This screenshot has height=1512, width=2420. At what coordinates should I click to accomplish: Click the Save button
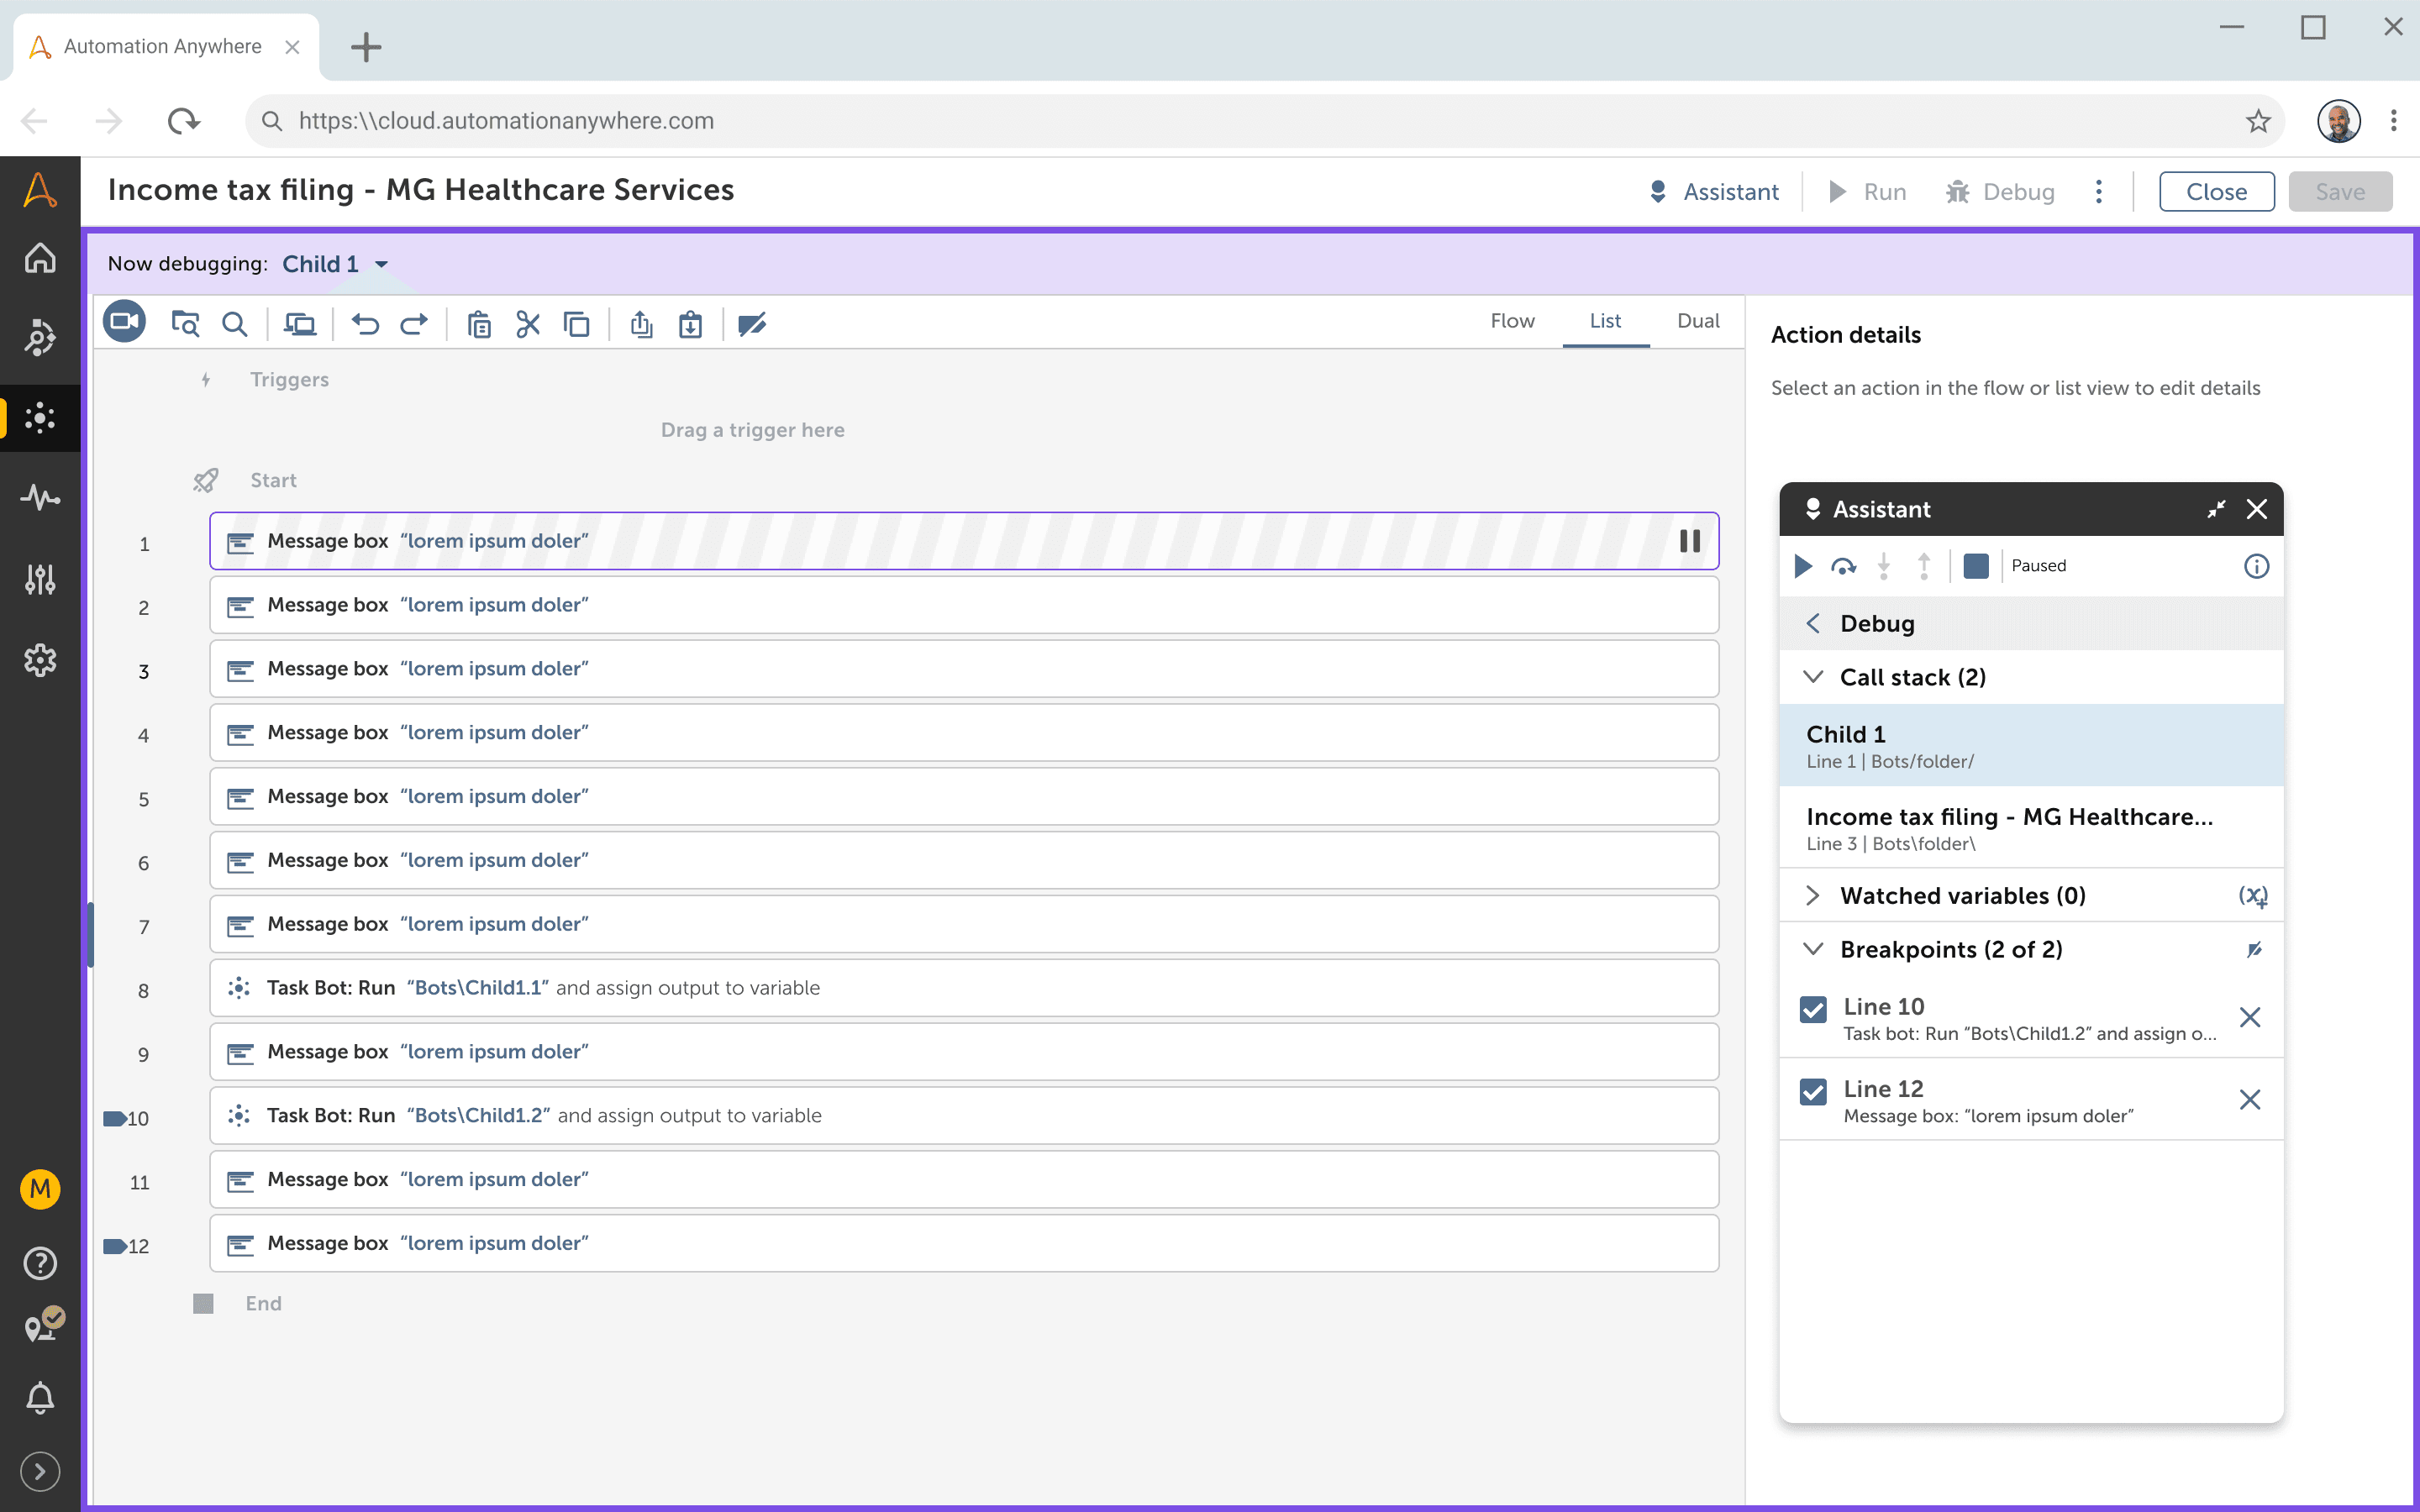pos(2340,192)
